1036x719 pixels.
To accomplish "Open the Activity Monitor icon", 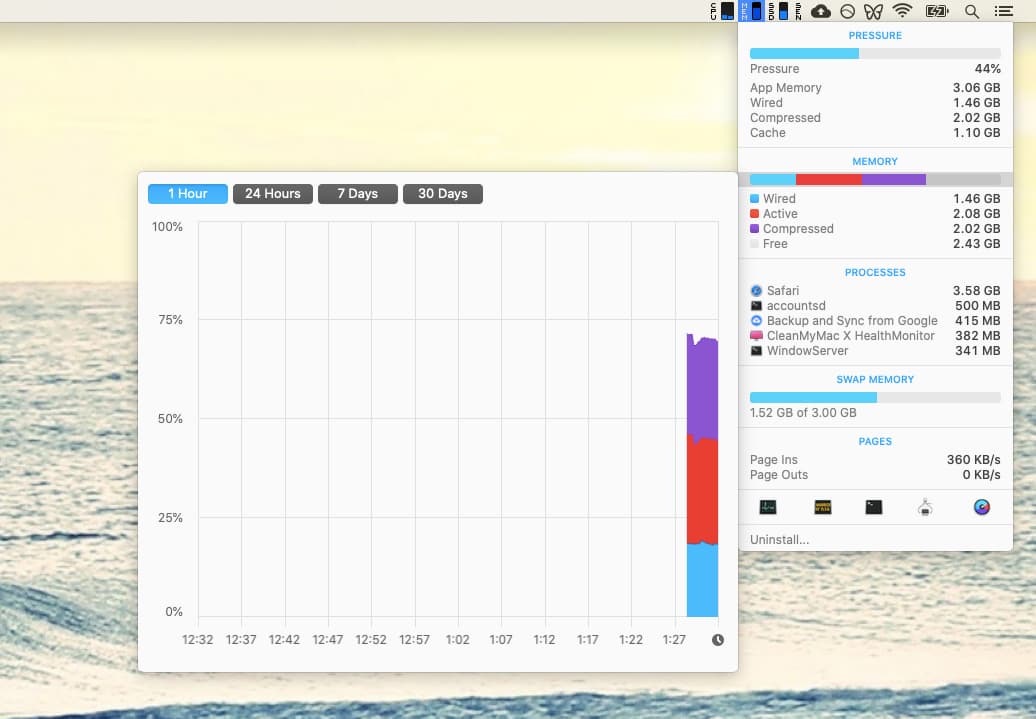I will (x=768, y=507).
